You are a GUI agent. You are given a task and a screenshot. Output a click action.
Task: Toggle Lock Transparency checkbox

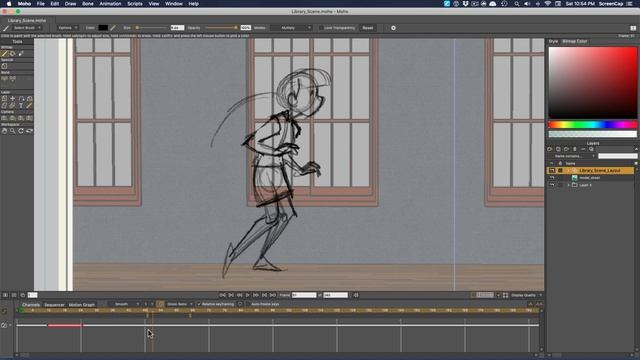tap(321, 28)
